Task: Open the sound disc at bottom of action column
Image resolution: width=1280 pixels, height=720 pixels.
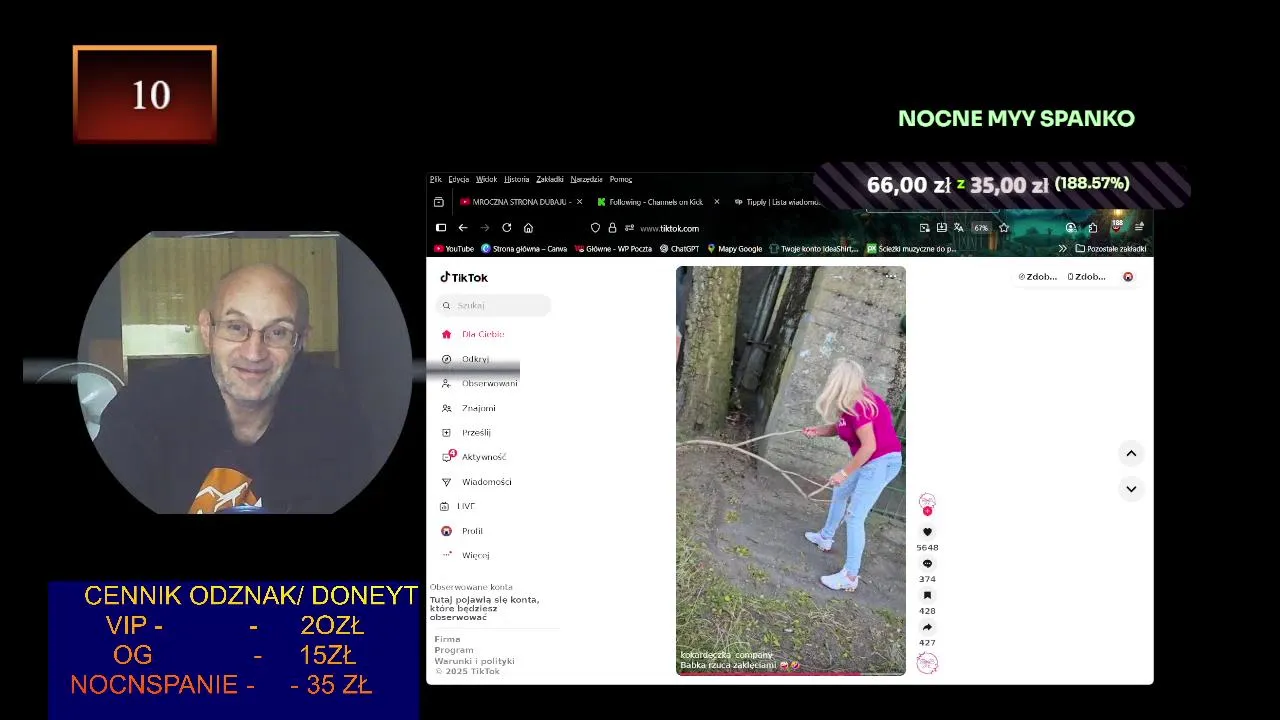Action: [927, 663]
